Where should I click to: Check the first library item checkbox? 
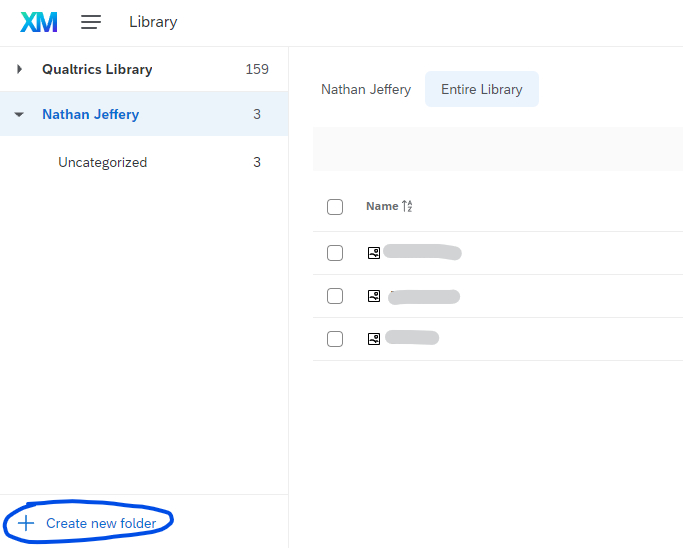click(335, 253)
